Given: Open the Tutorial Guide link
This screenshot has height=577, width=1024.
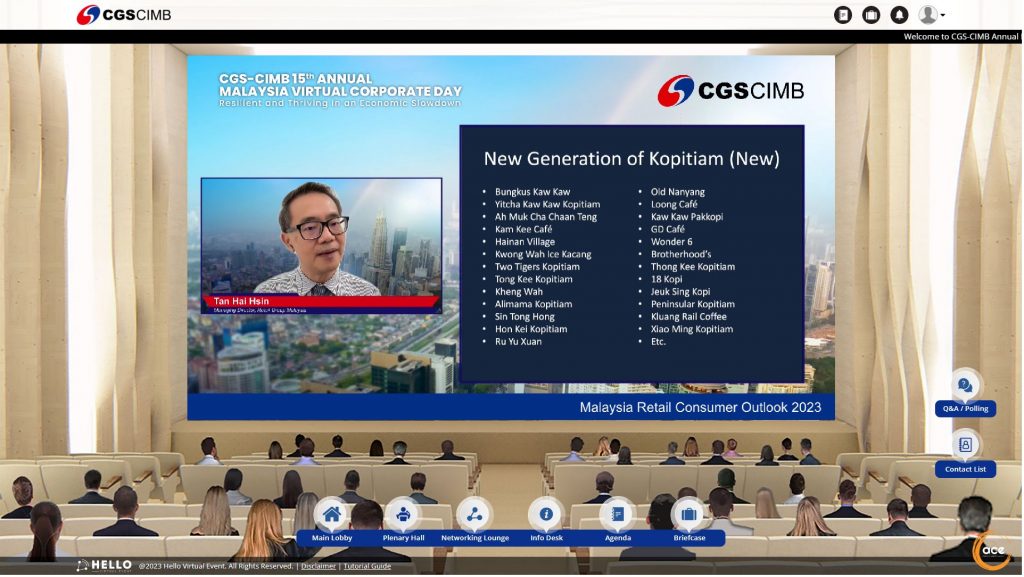Looking at the screenshot, I should pos(367,565).
